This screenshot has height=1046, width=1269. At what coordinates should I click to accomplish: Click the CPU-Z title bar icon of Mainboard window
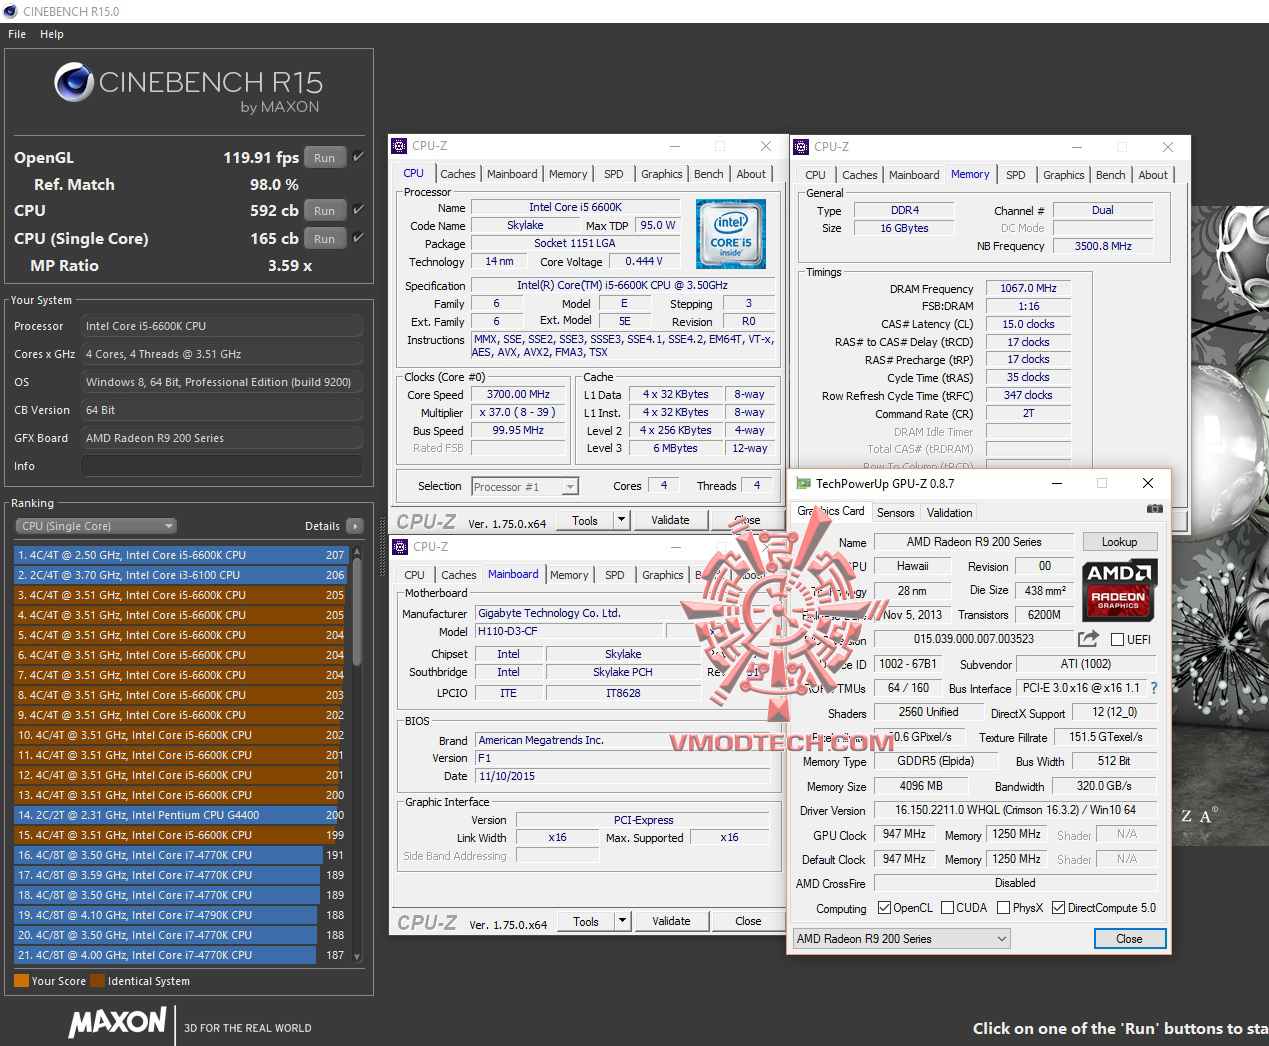pyautogui.click(x=400, y=547)
